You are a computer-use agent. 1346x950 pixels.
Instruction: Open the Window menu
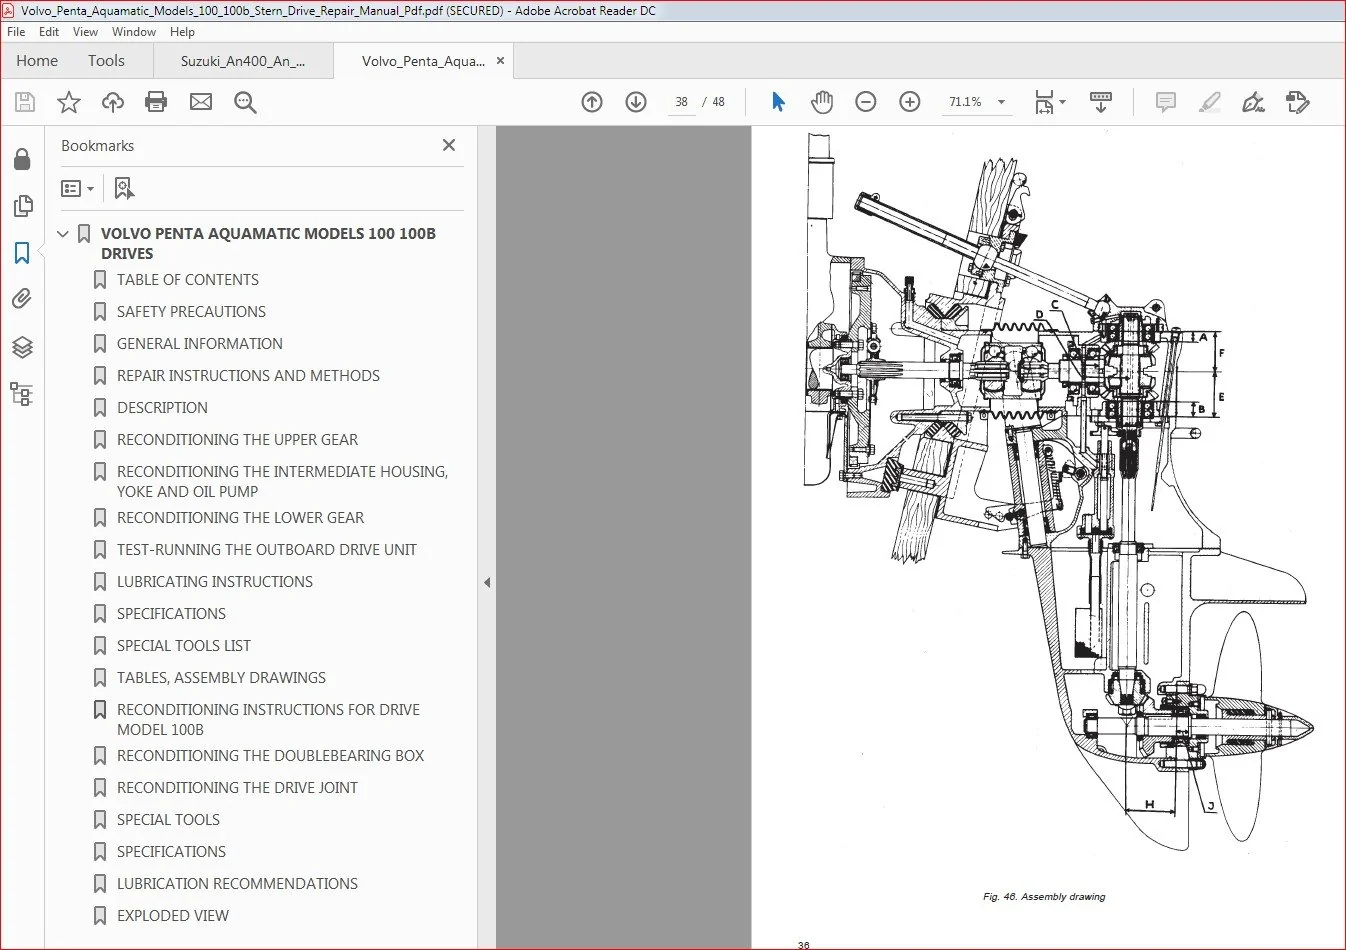(133, 32)
